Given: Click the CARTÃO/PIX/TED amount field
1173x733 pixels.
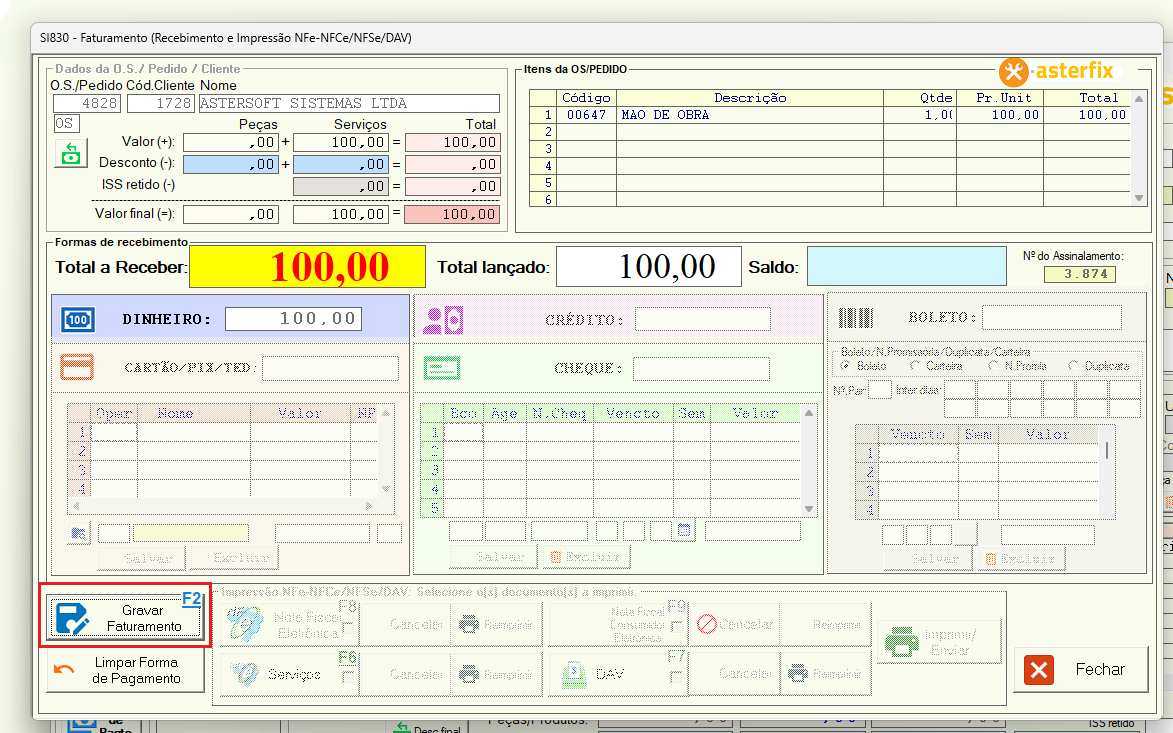Looking at the screenshot, I should tap(331, 368).
